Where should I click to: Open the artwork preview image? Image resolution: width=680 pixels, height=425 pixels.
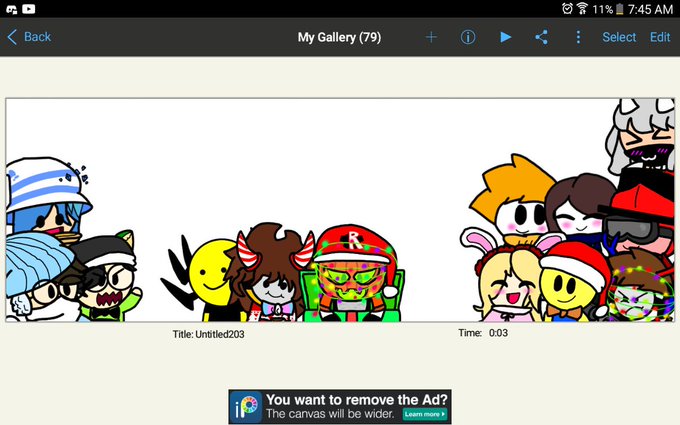340,210
